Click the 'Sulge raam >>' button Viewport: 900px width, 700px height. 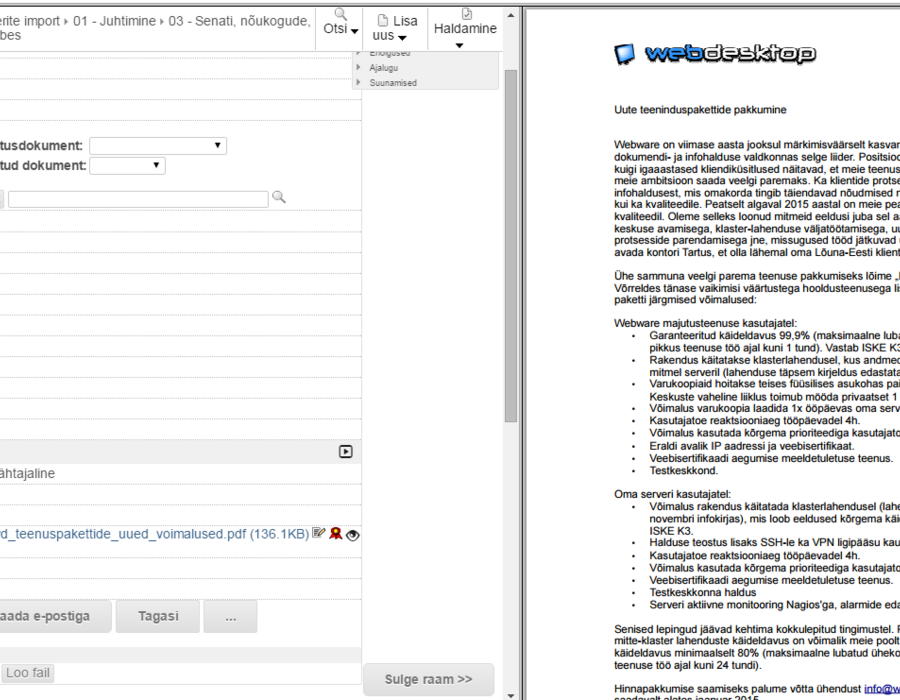pos(428,679)
